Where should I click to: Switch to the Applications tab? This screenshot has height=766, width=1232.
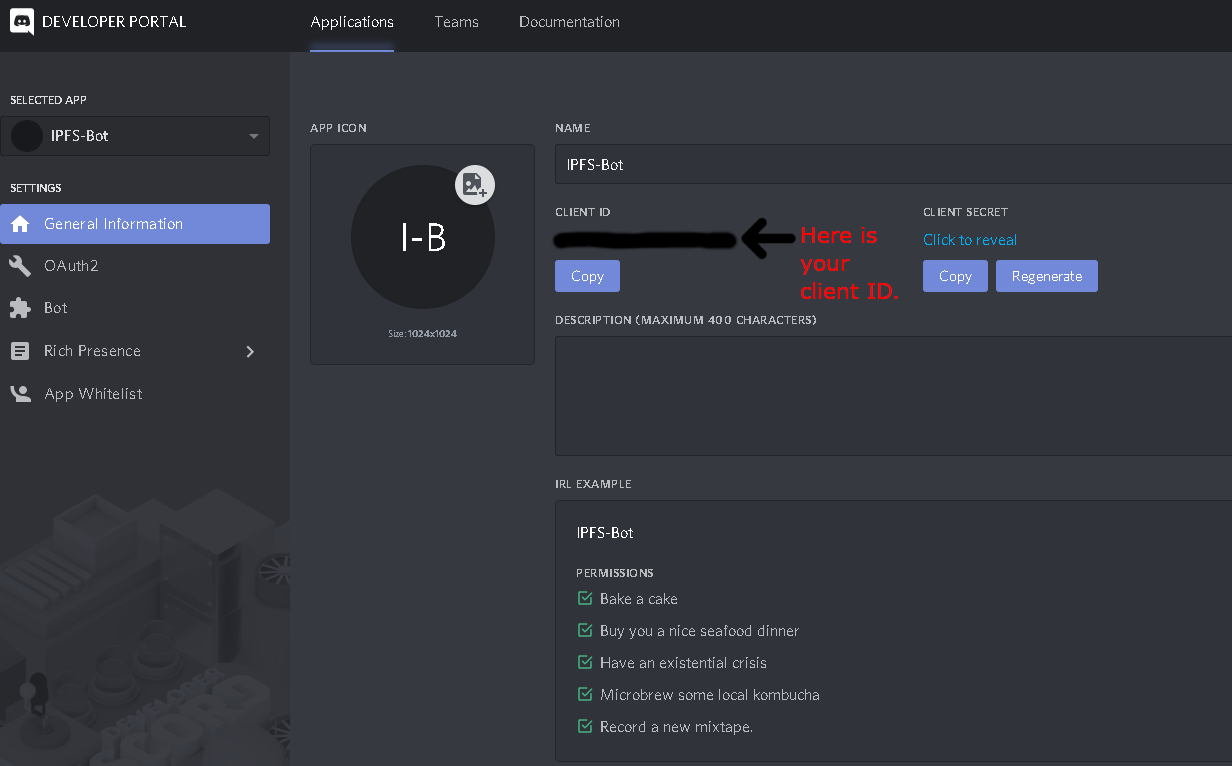pos(352,22)
